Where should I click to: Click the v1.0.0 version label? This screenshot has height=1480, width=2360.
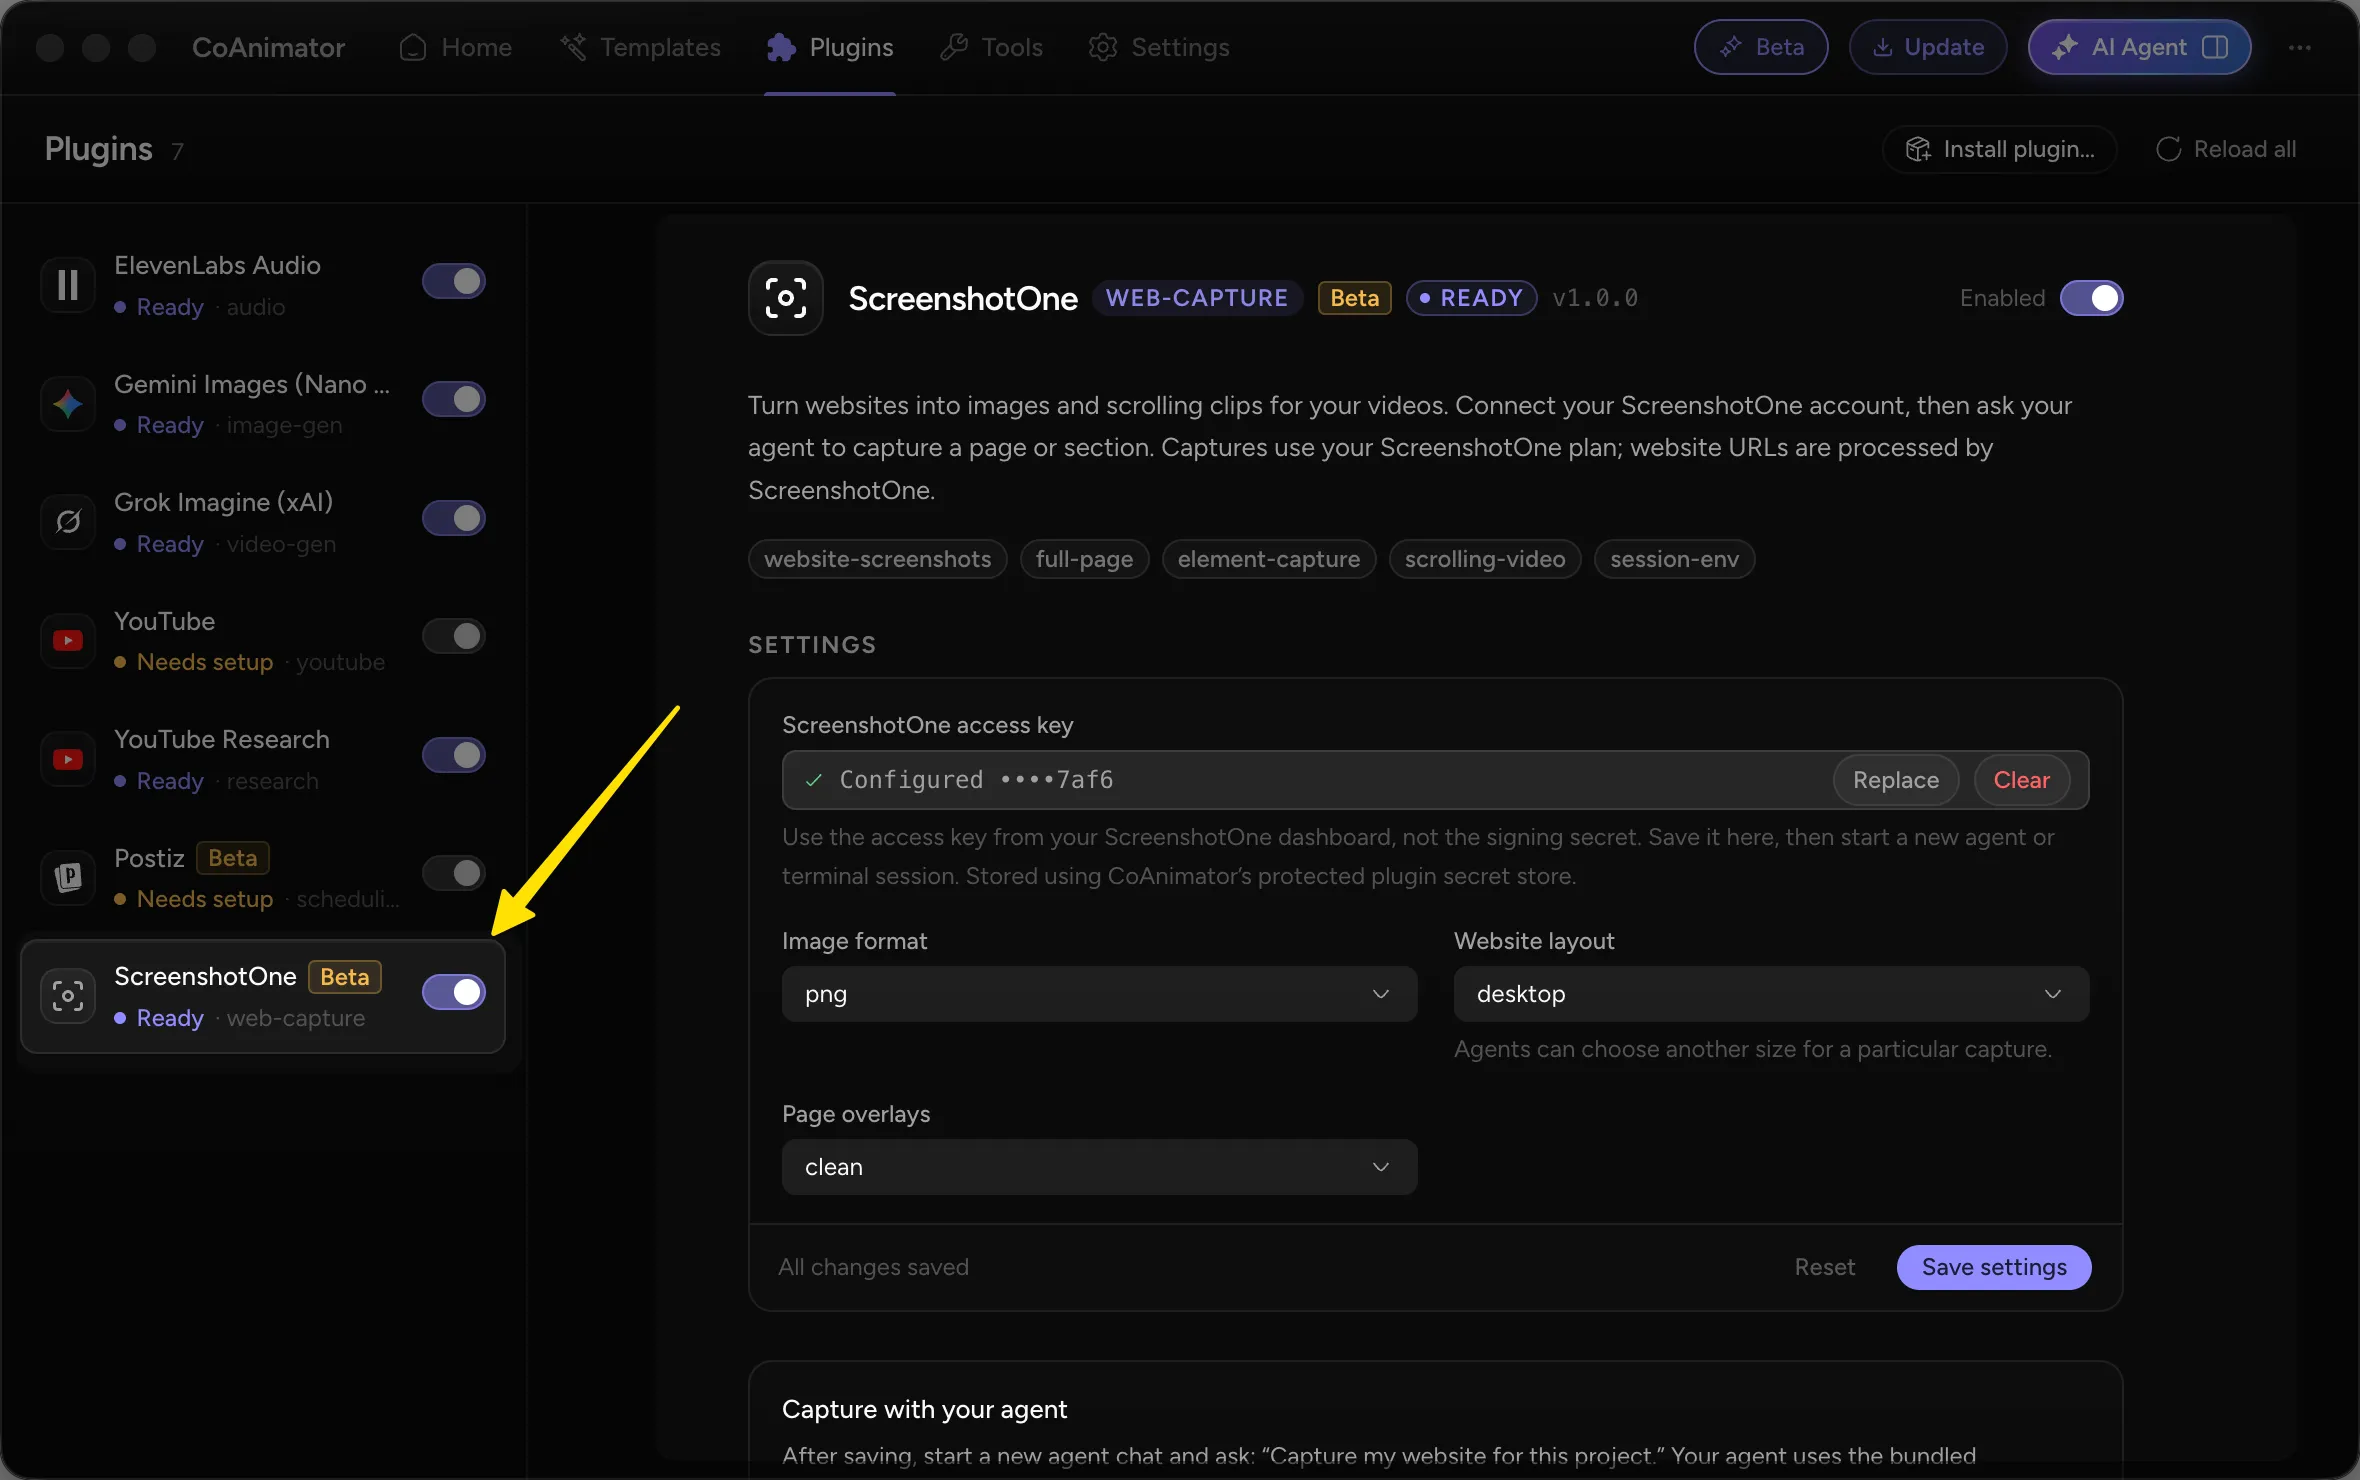click(1595, 298)
